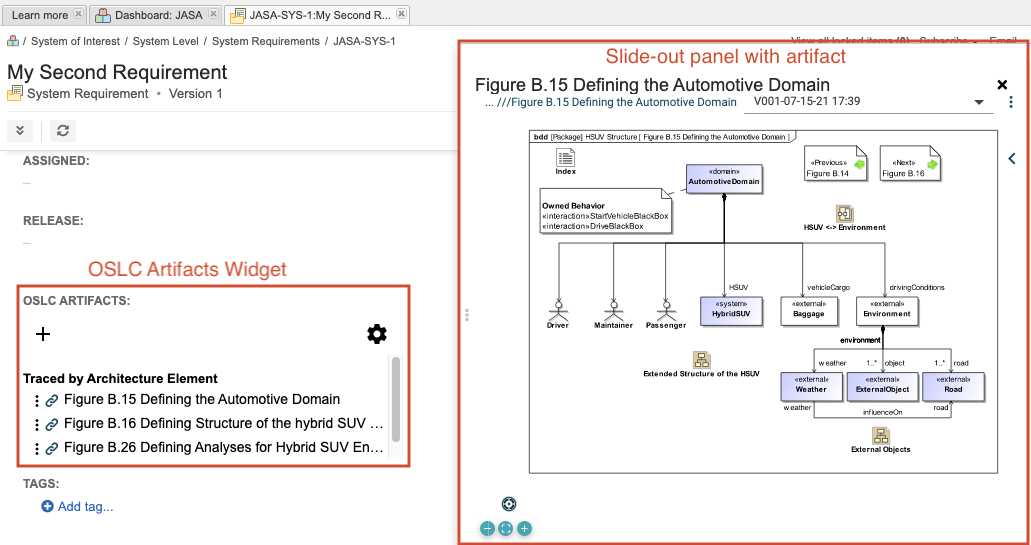This screenshot has width=1031, height=545.
Task: Open three-dot menu beside Figure B.26 artifact
Action: click(x=37, y=448)
